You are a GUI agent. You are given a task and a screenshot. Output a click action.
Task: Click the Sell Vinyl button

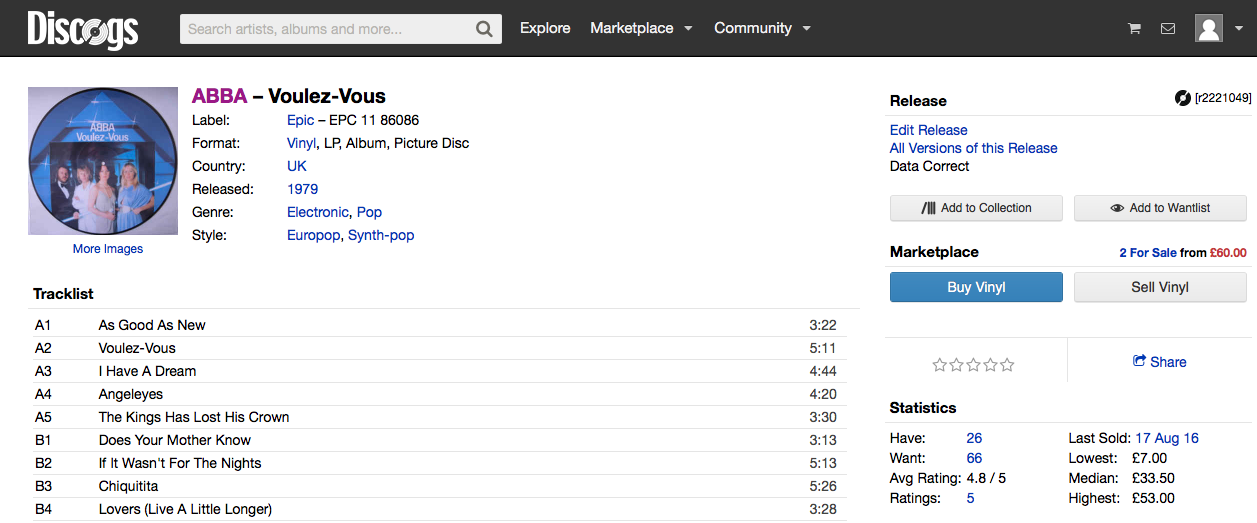pos(1160,287)
